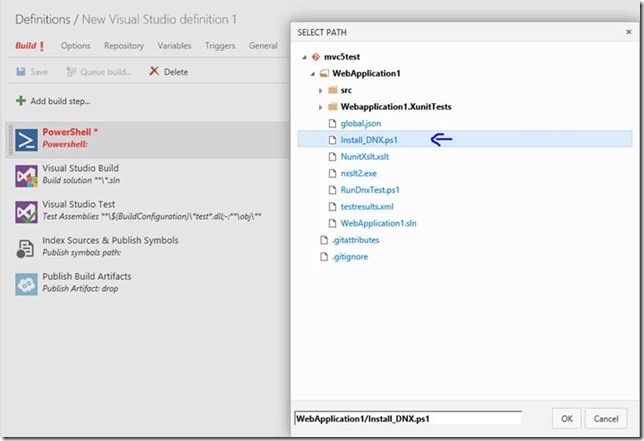Image resolution: width=644 pixels, height=441 pixels.
Task: Click the Publish Build Artifacts icon
Action: coord(26,284)
